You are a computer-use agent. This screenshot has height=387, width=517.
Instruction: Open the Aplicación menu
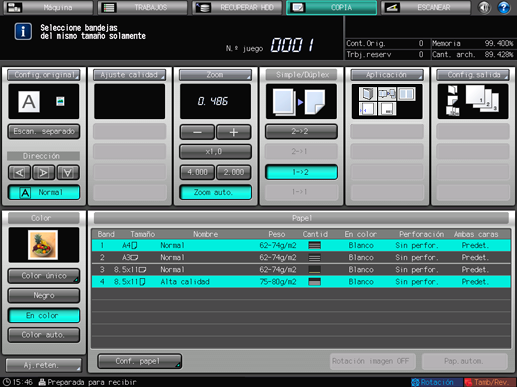387,75
